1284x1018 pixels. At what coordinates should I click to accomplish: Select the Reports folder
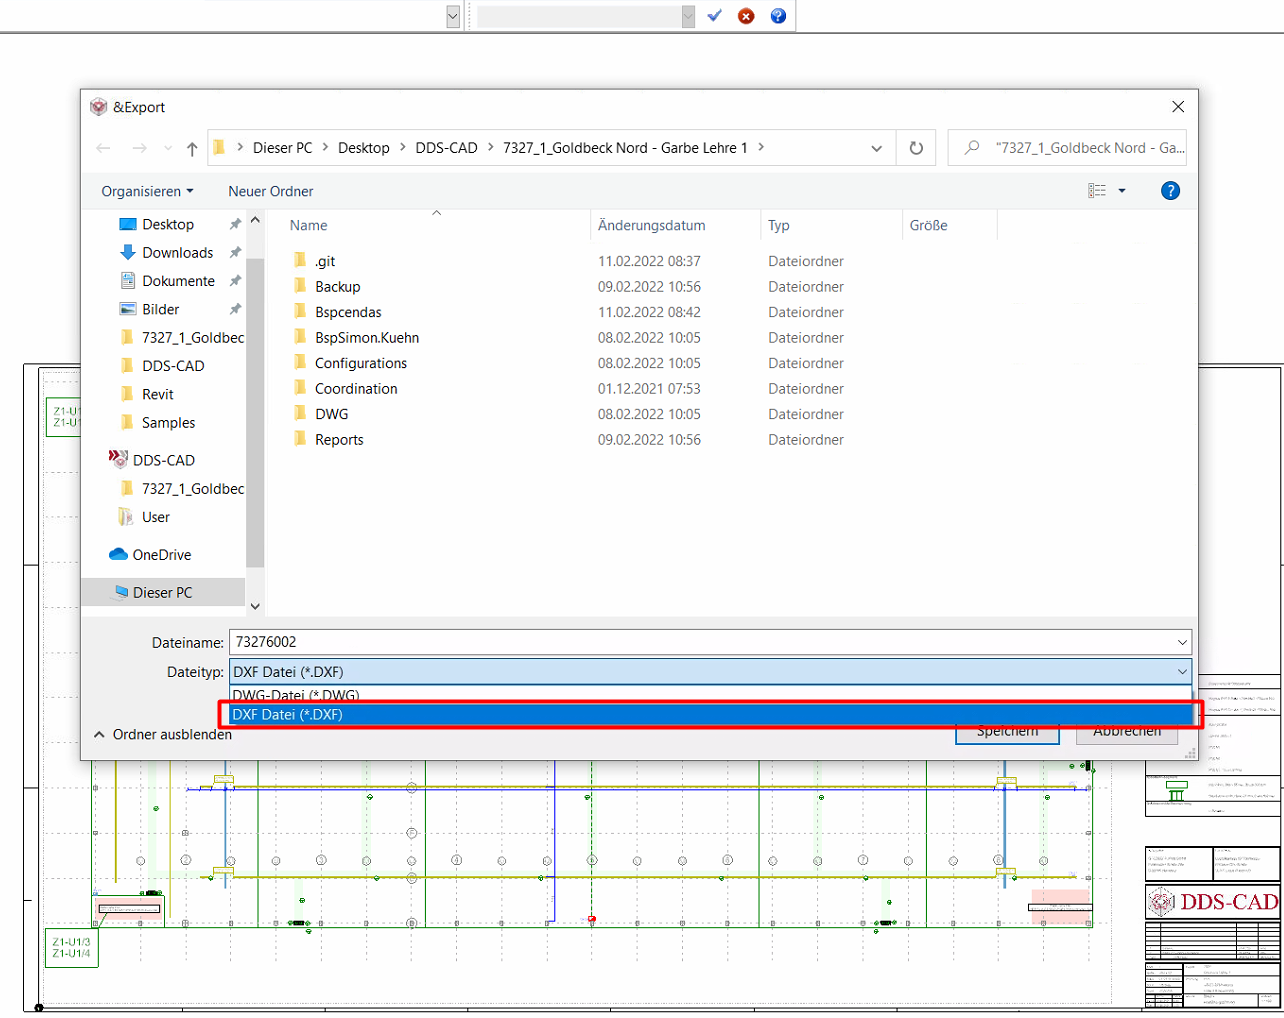[x=339, y=440]
